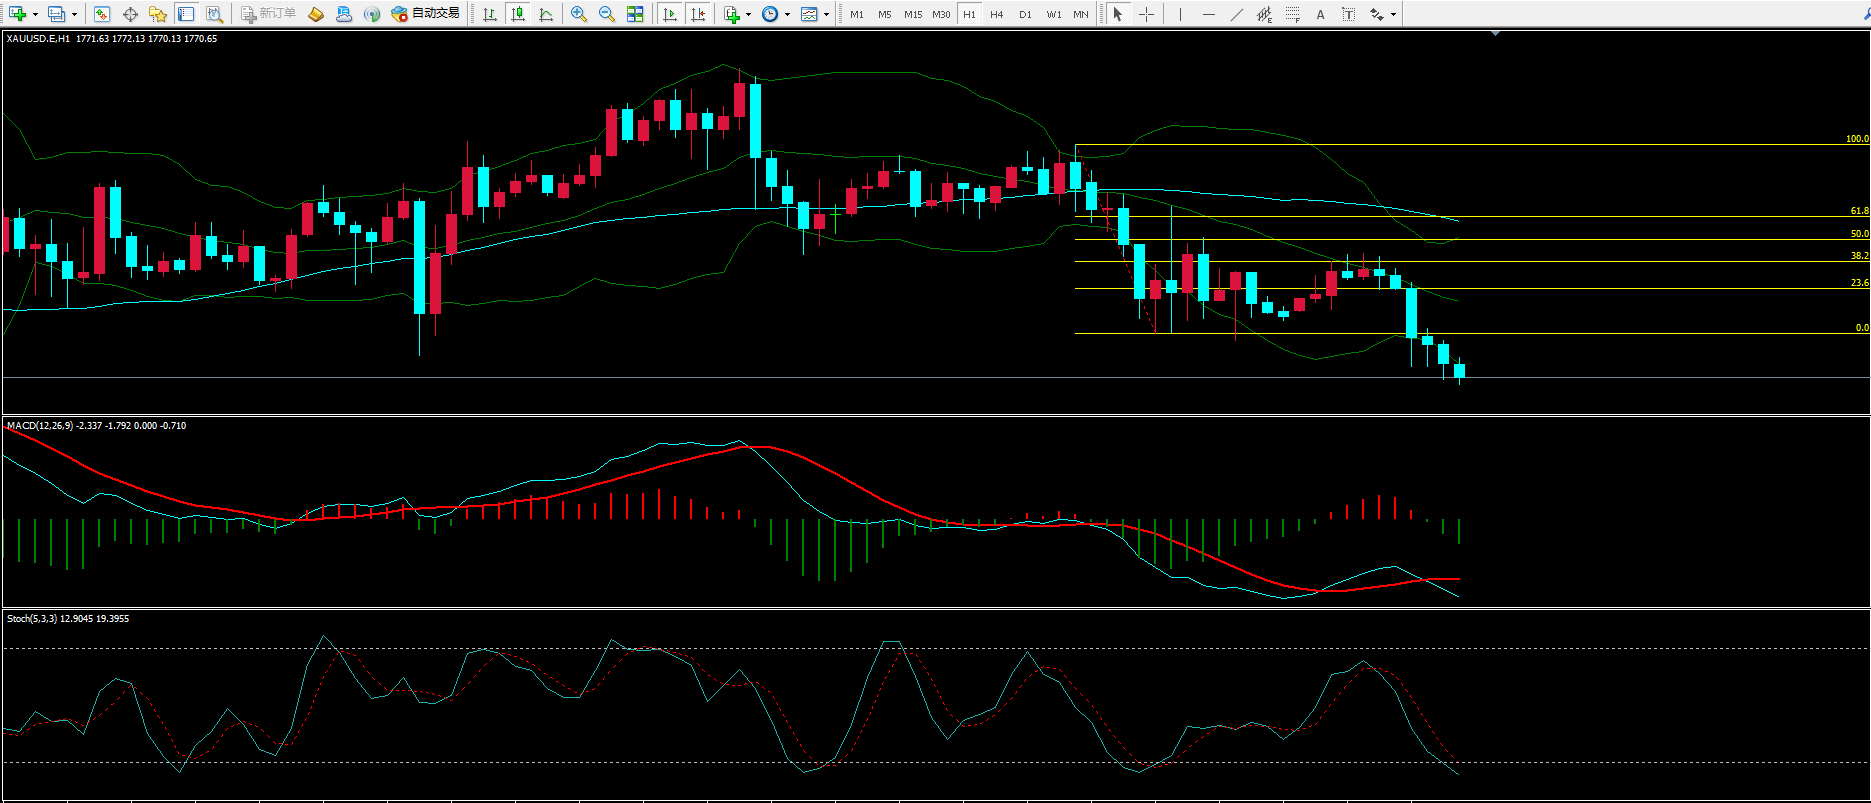Image resolution: width=1871 pixels, height=803 pixels.
Task: Select the draw vertical line tool
Action: point(1180,14)
